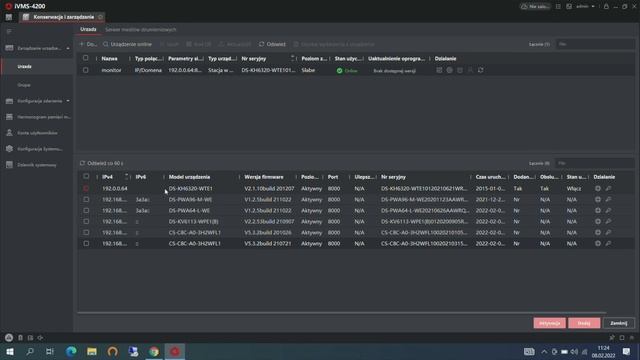Check the select-all box in upper device table
This screenshot has height=360, width=640.
(86, 58)
